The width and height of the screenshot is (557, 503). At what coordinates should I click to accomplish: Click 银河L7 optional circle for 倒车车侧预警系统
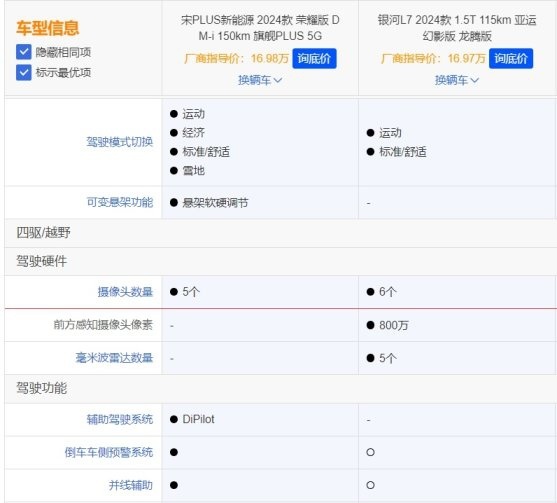[x=370, y=452]
